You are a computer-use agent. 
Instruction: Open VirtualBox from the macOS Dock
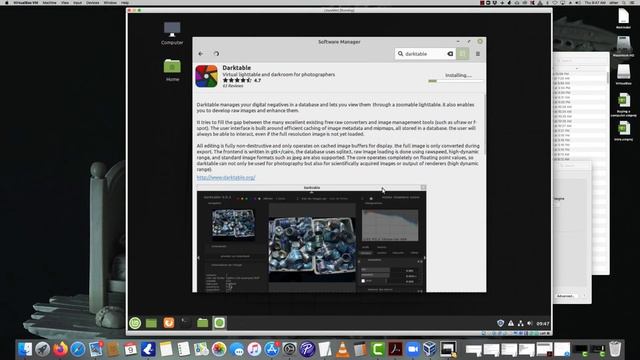pyautogui.click(x=430, y=349)
